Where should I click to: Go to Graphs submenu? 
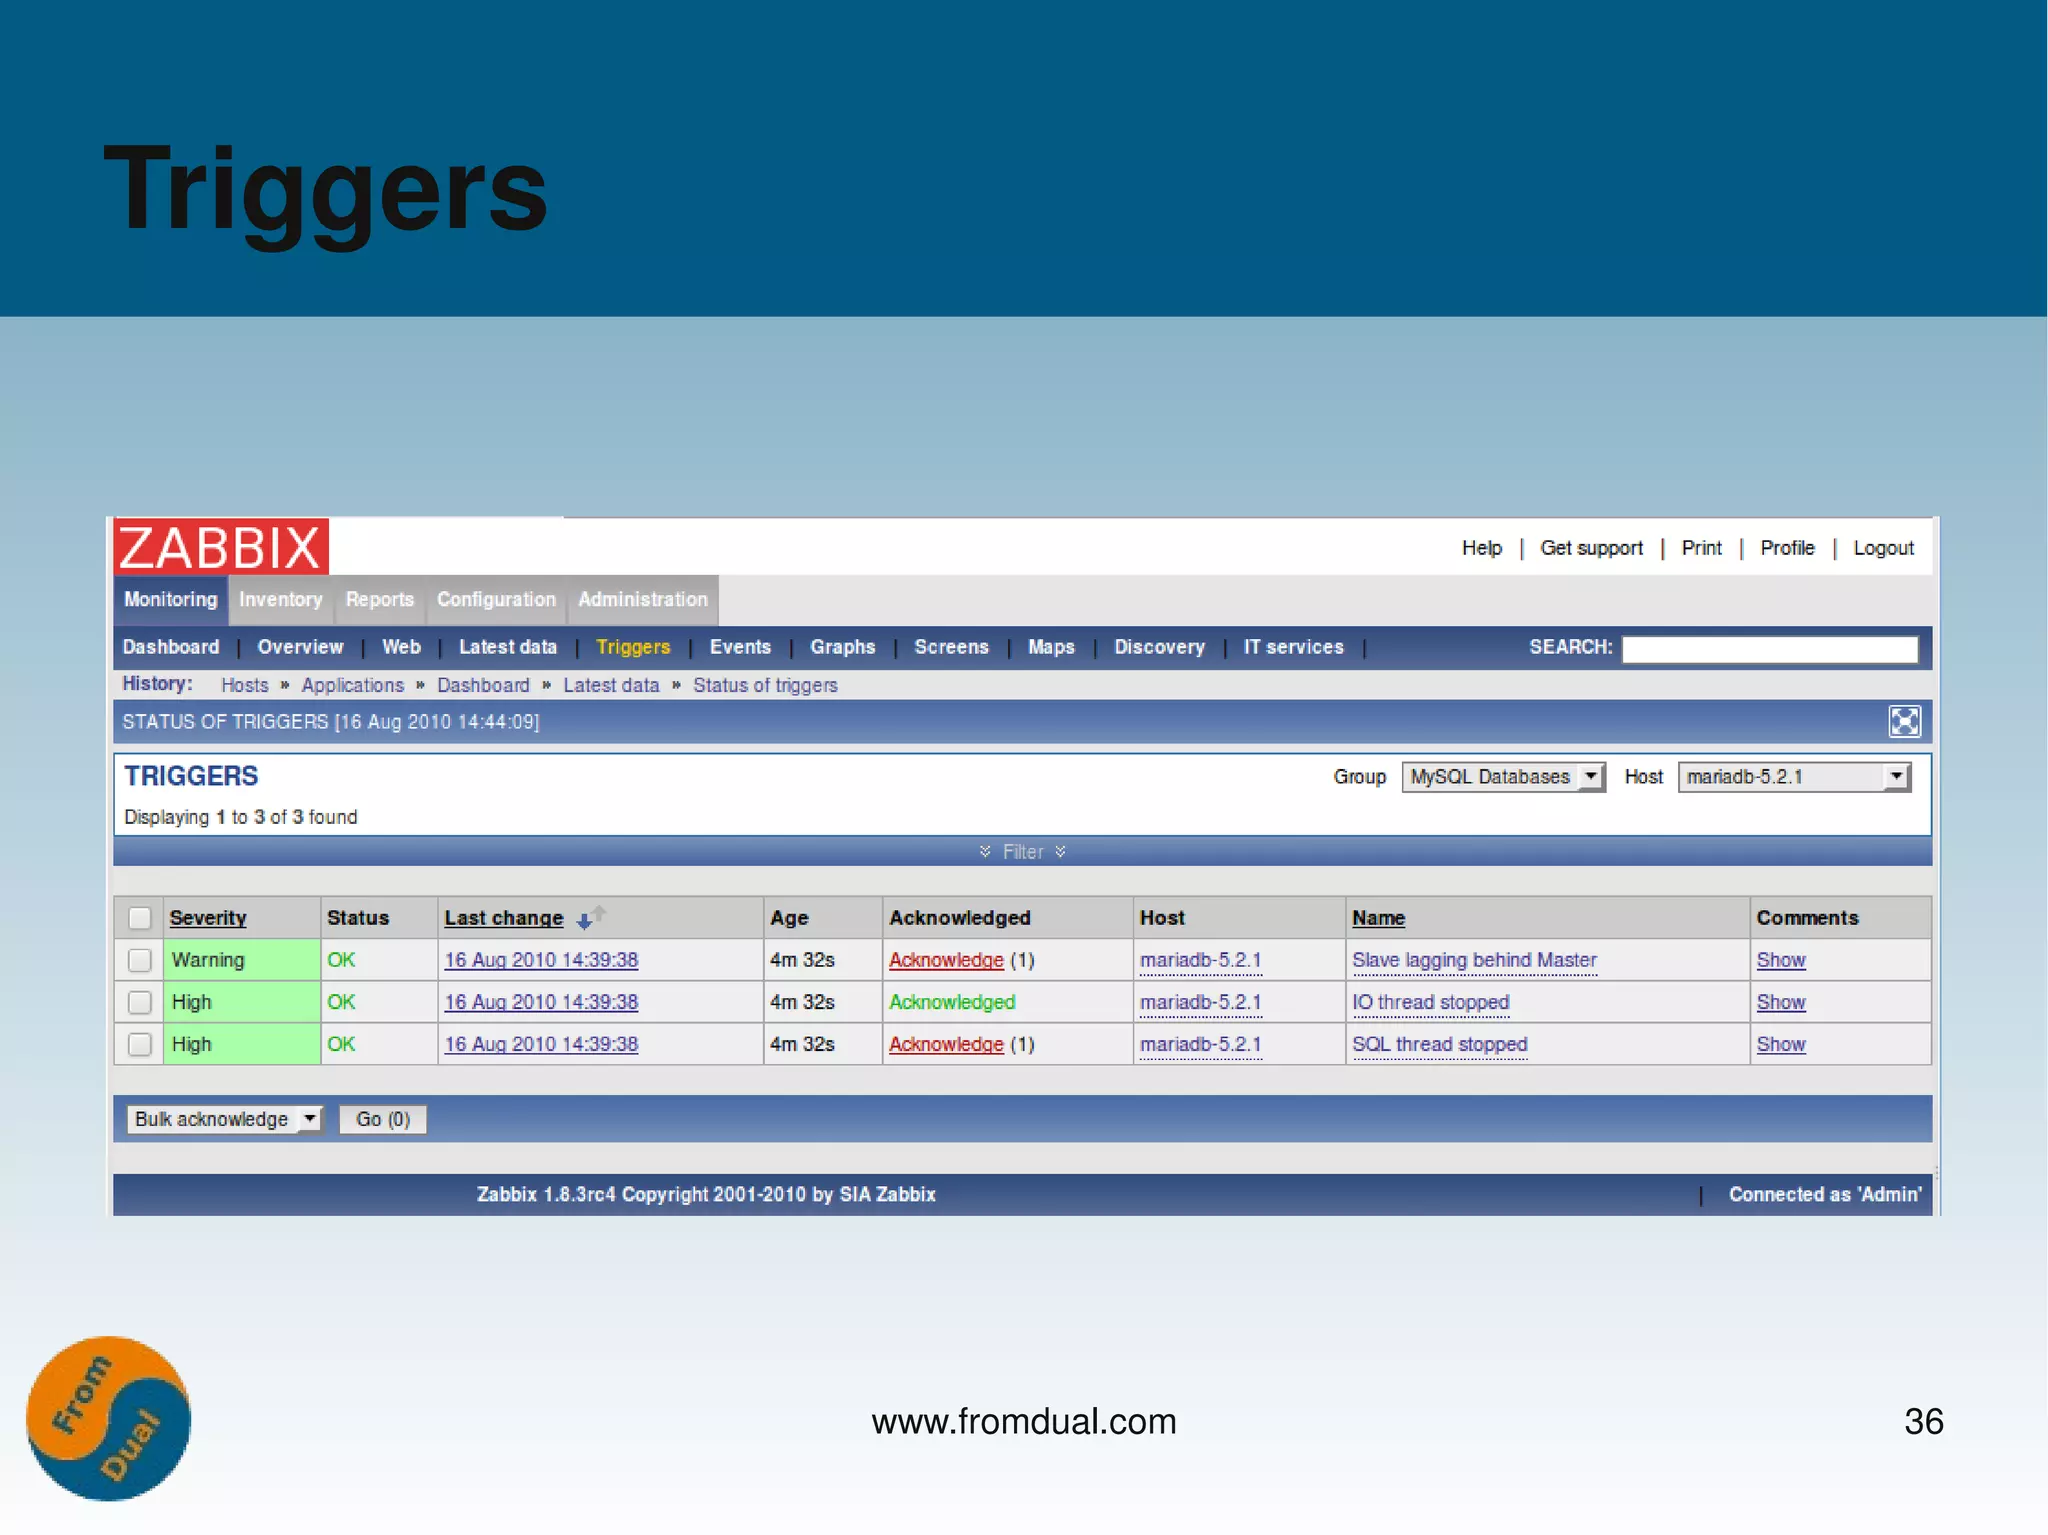843,647
